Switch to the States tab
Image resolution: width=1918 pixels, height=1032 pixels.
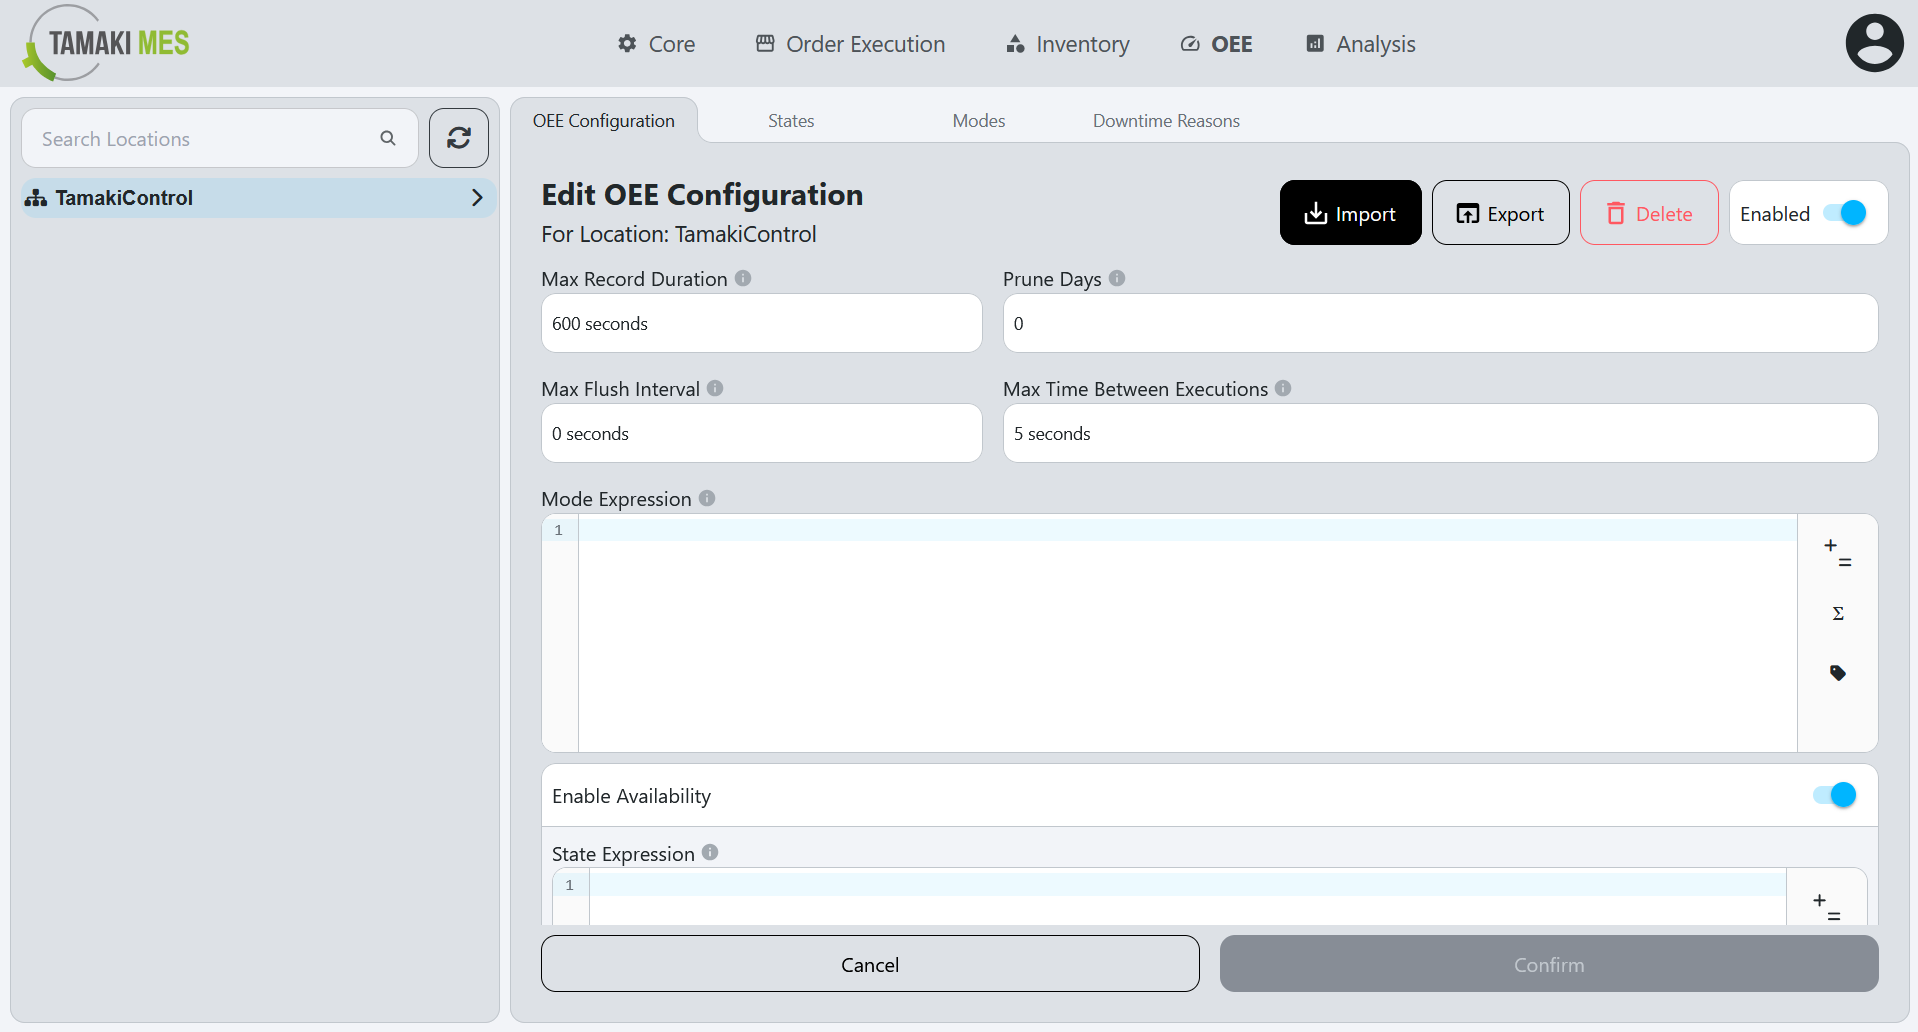pos(790,120)
